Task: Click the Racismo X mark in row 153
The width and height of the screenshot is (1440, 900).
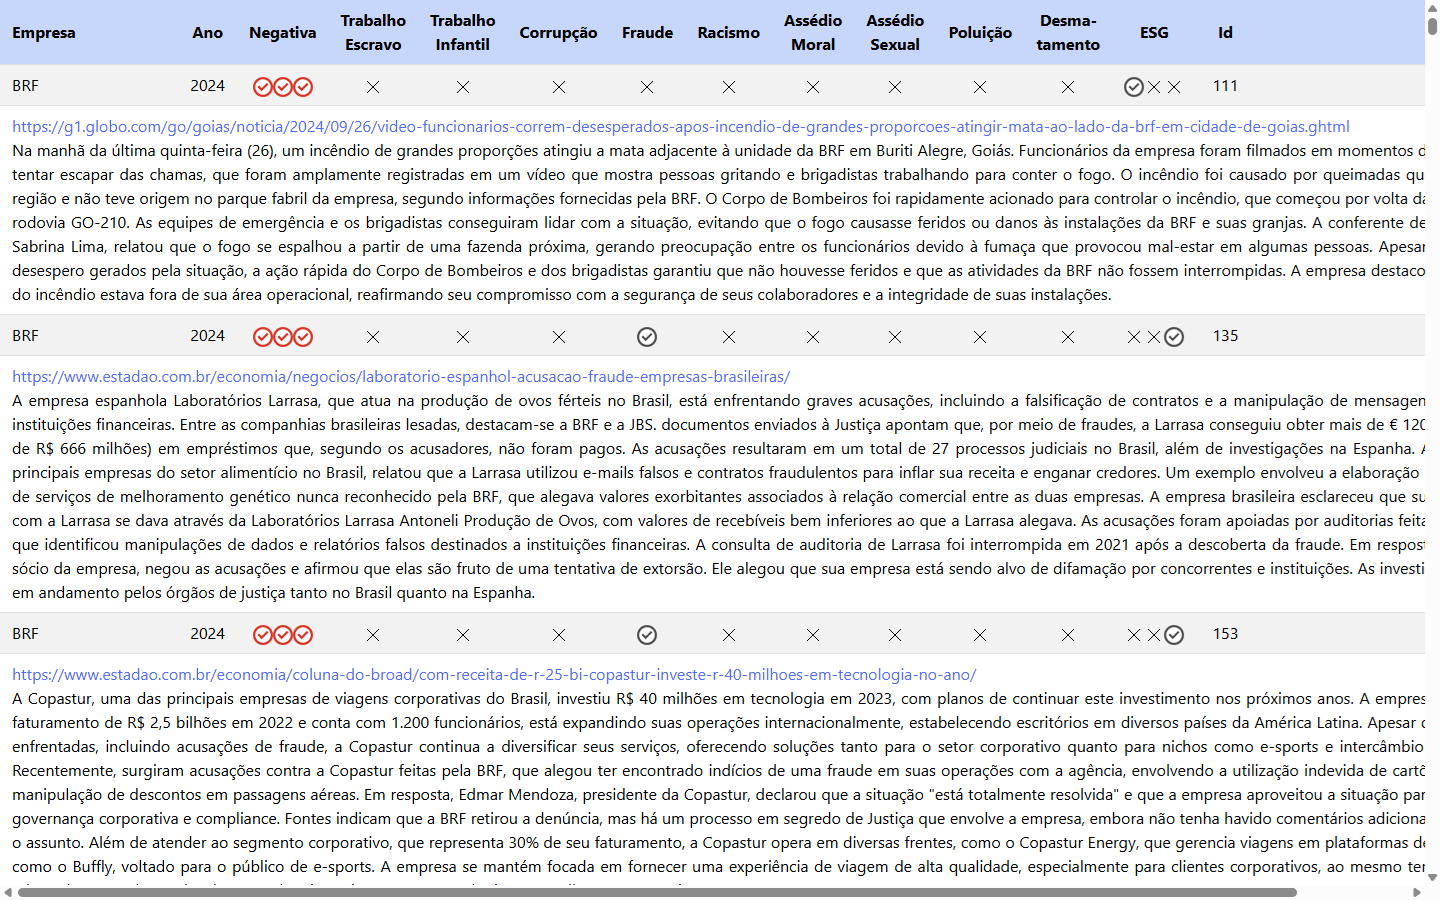Action: 729,635
